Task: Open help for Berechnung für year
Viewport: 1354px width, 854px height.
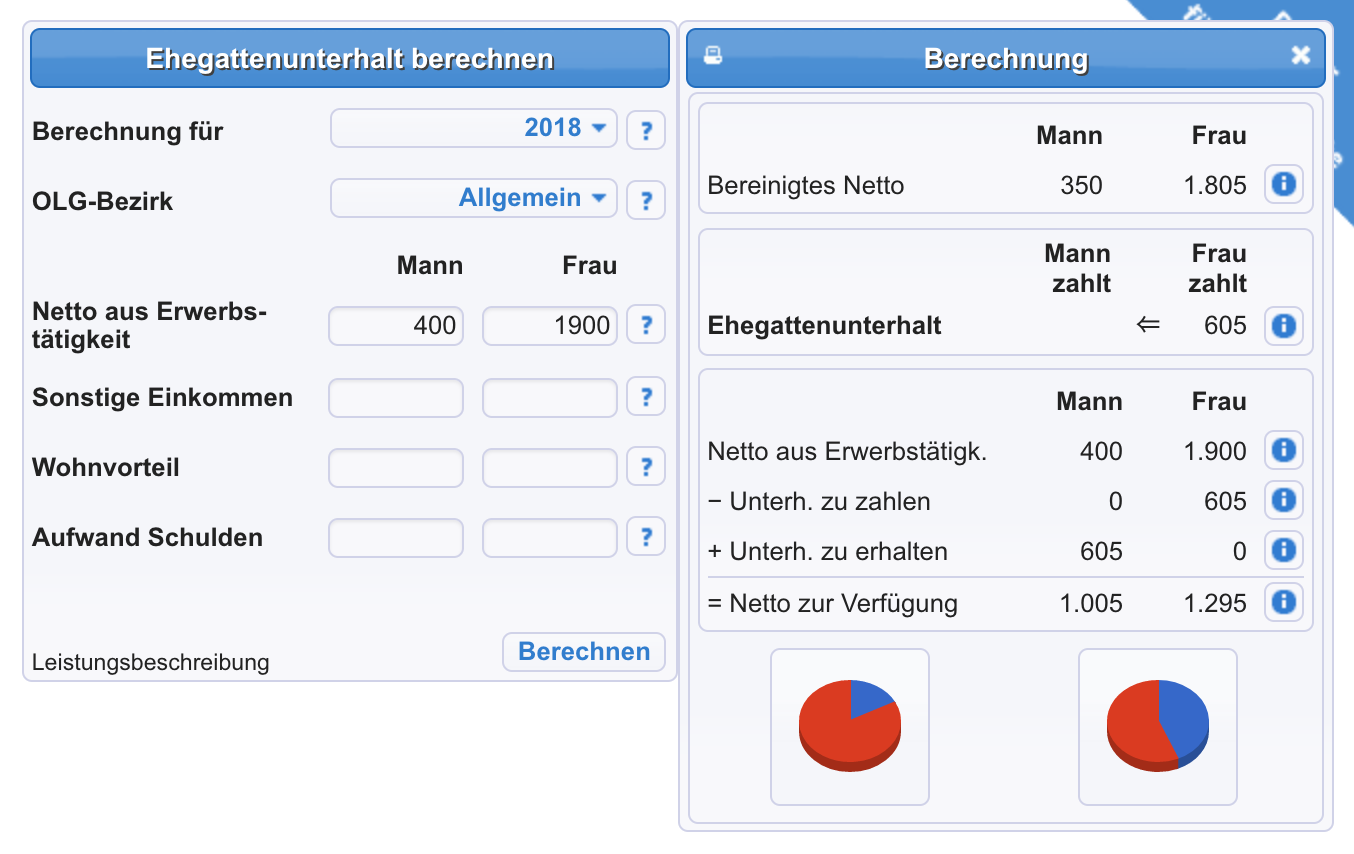Action: point(646,130)
